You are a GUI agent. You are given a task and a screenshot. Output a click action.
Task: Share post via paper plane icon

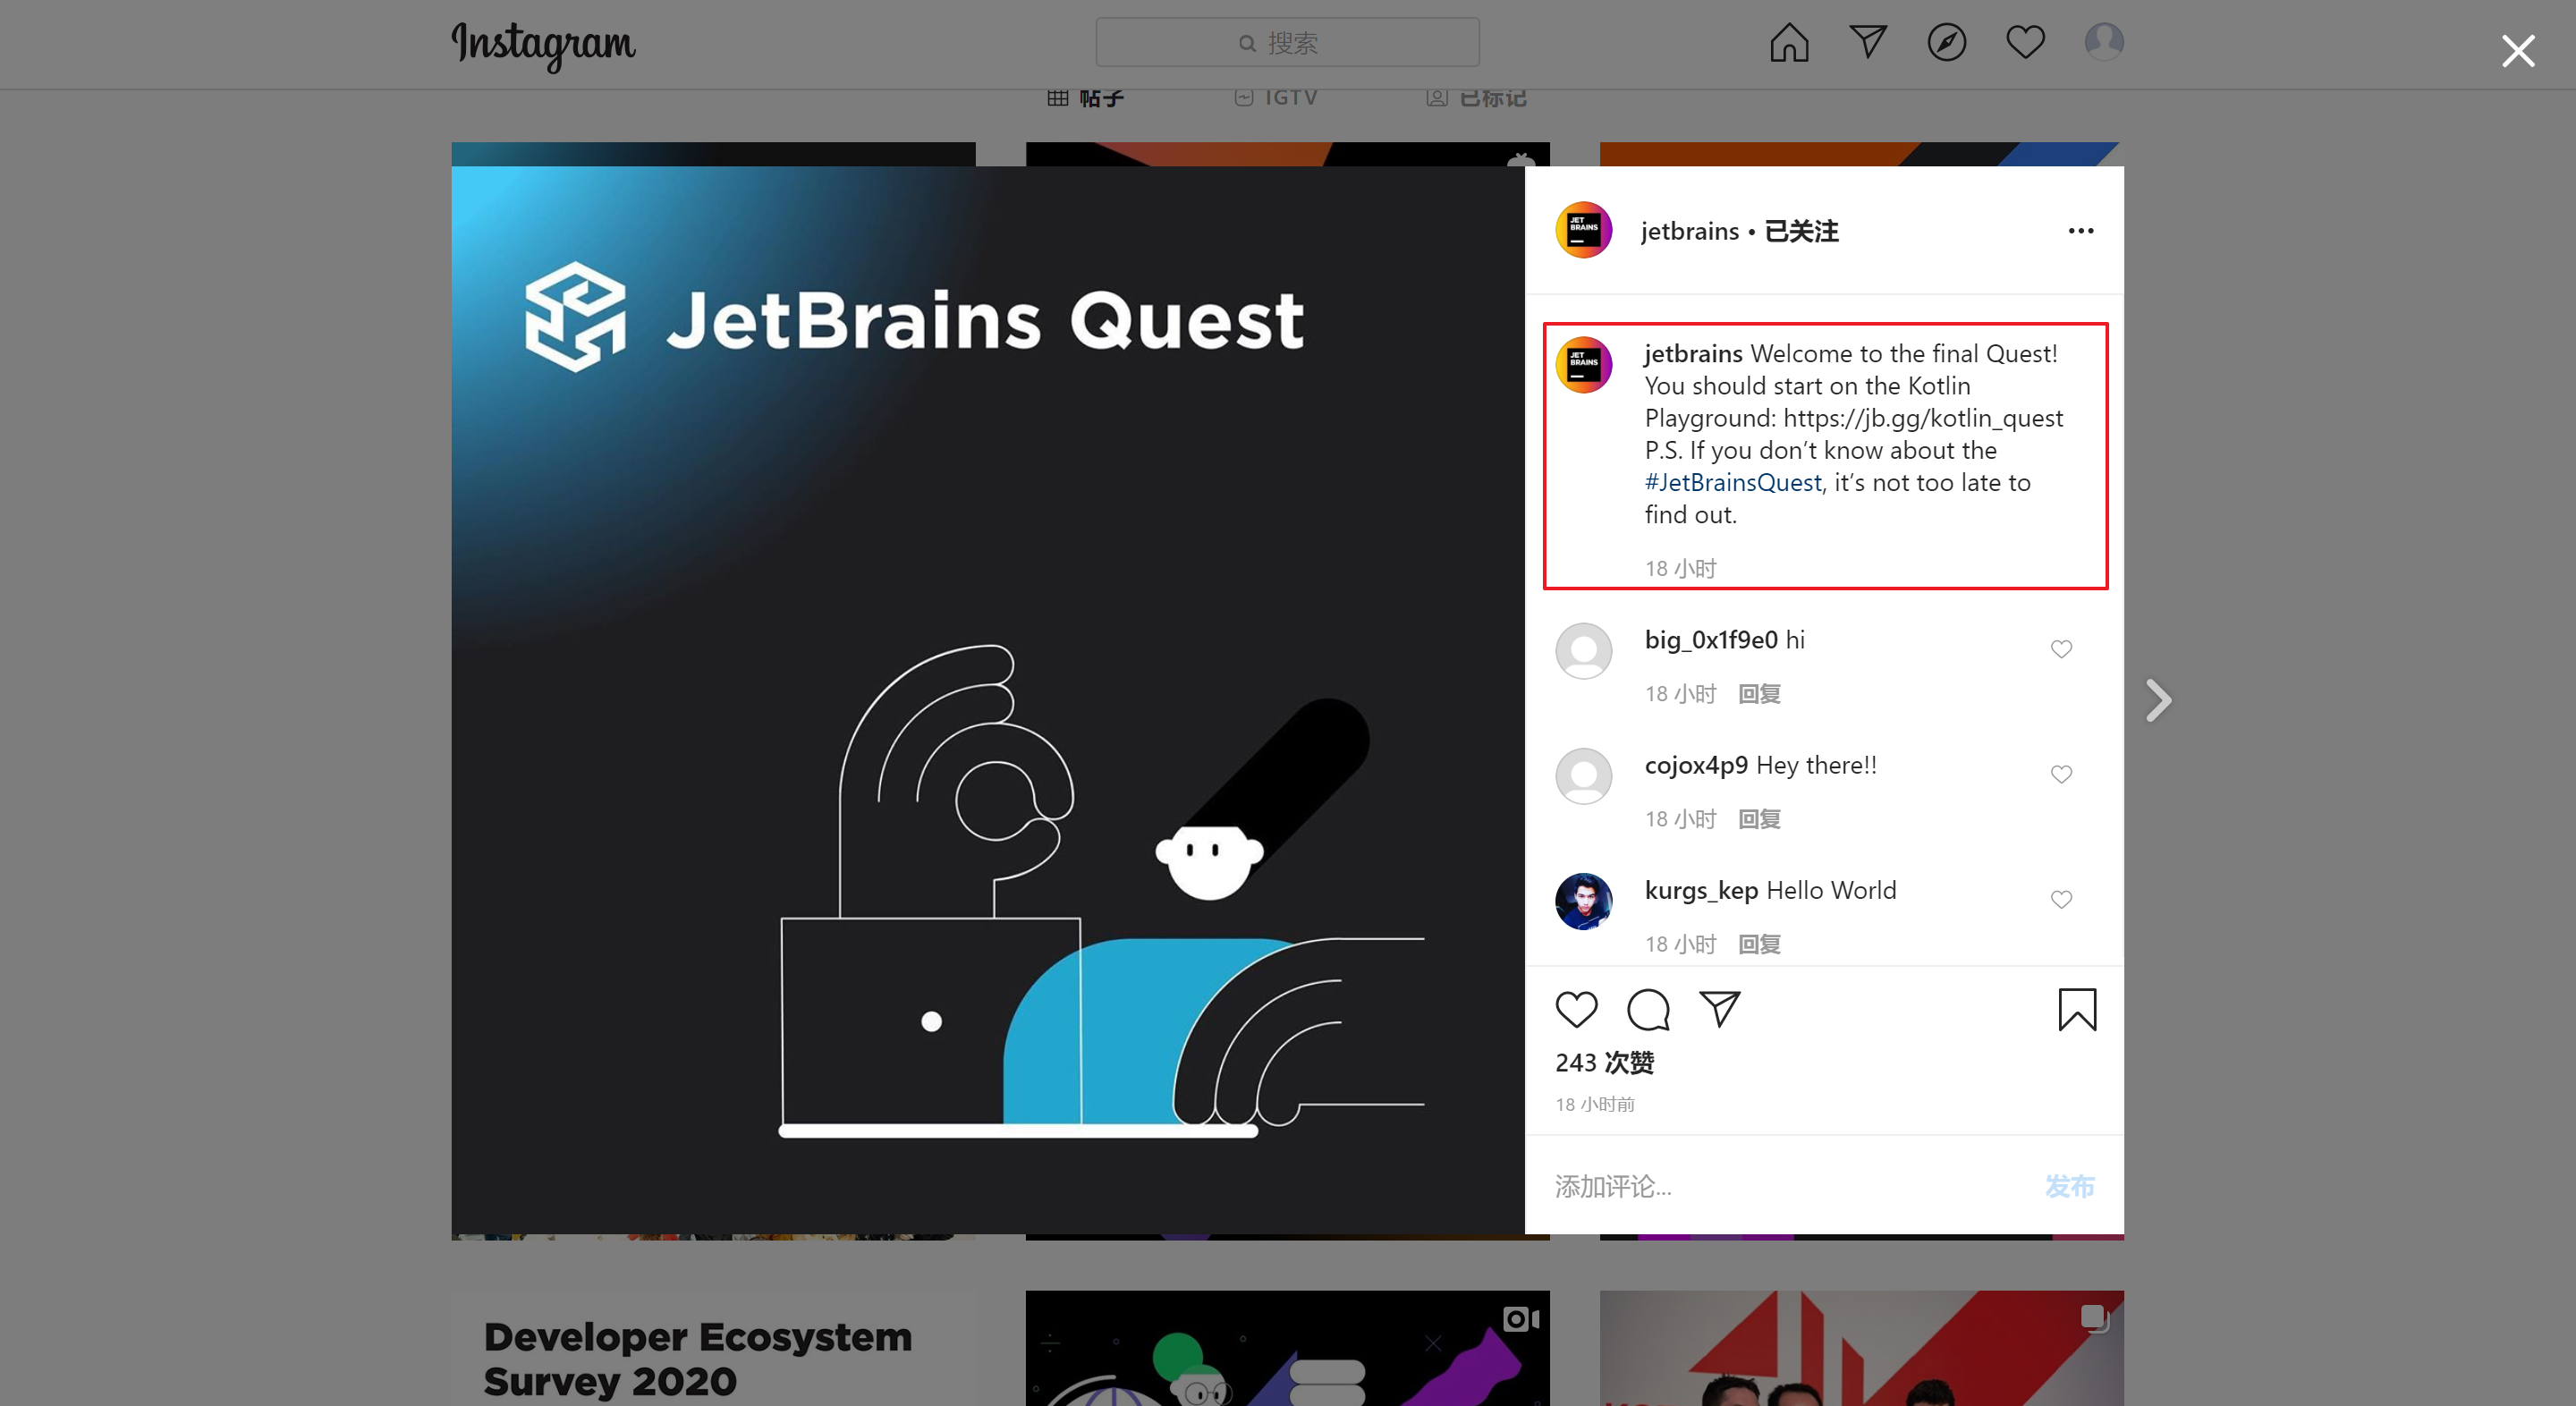1720,1009
